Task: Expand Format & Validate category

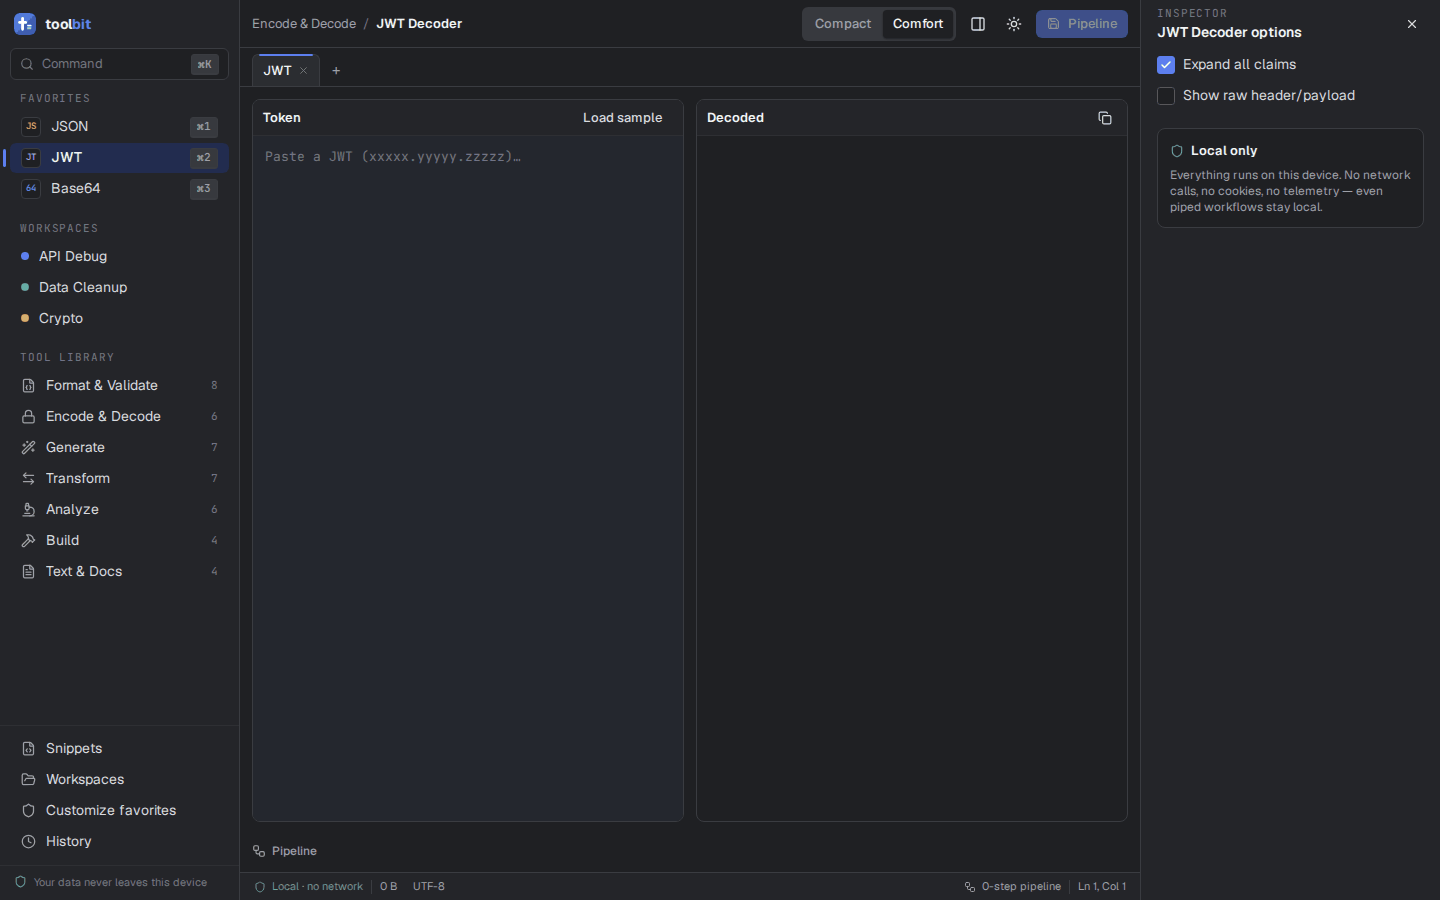Action: click(119, 386)
